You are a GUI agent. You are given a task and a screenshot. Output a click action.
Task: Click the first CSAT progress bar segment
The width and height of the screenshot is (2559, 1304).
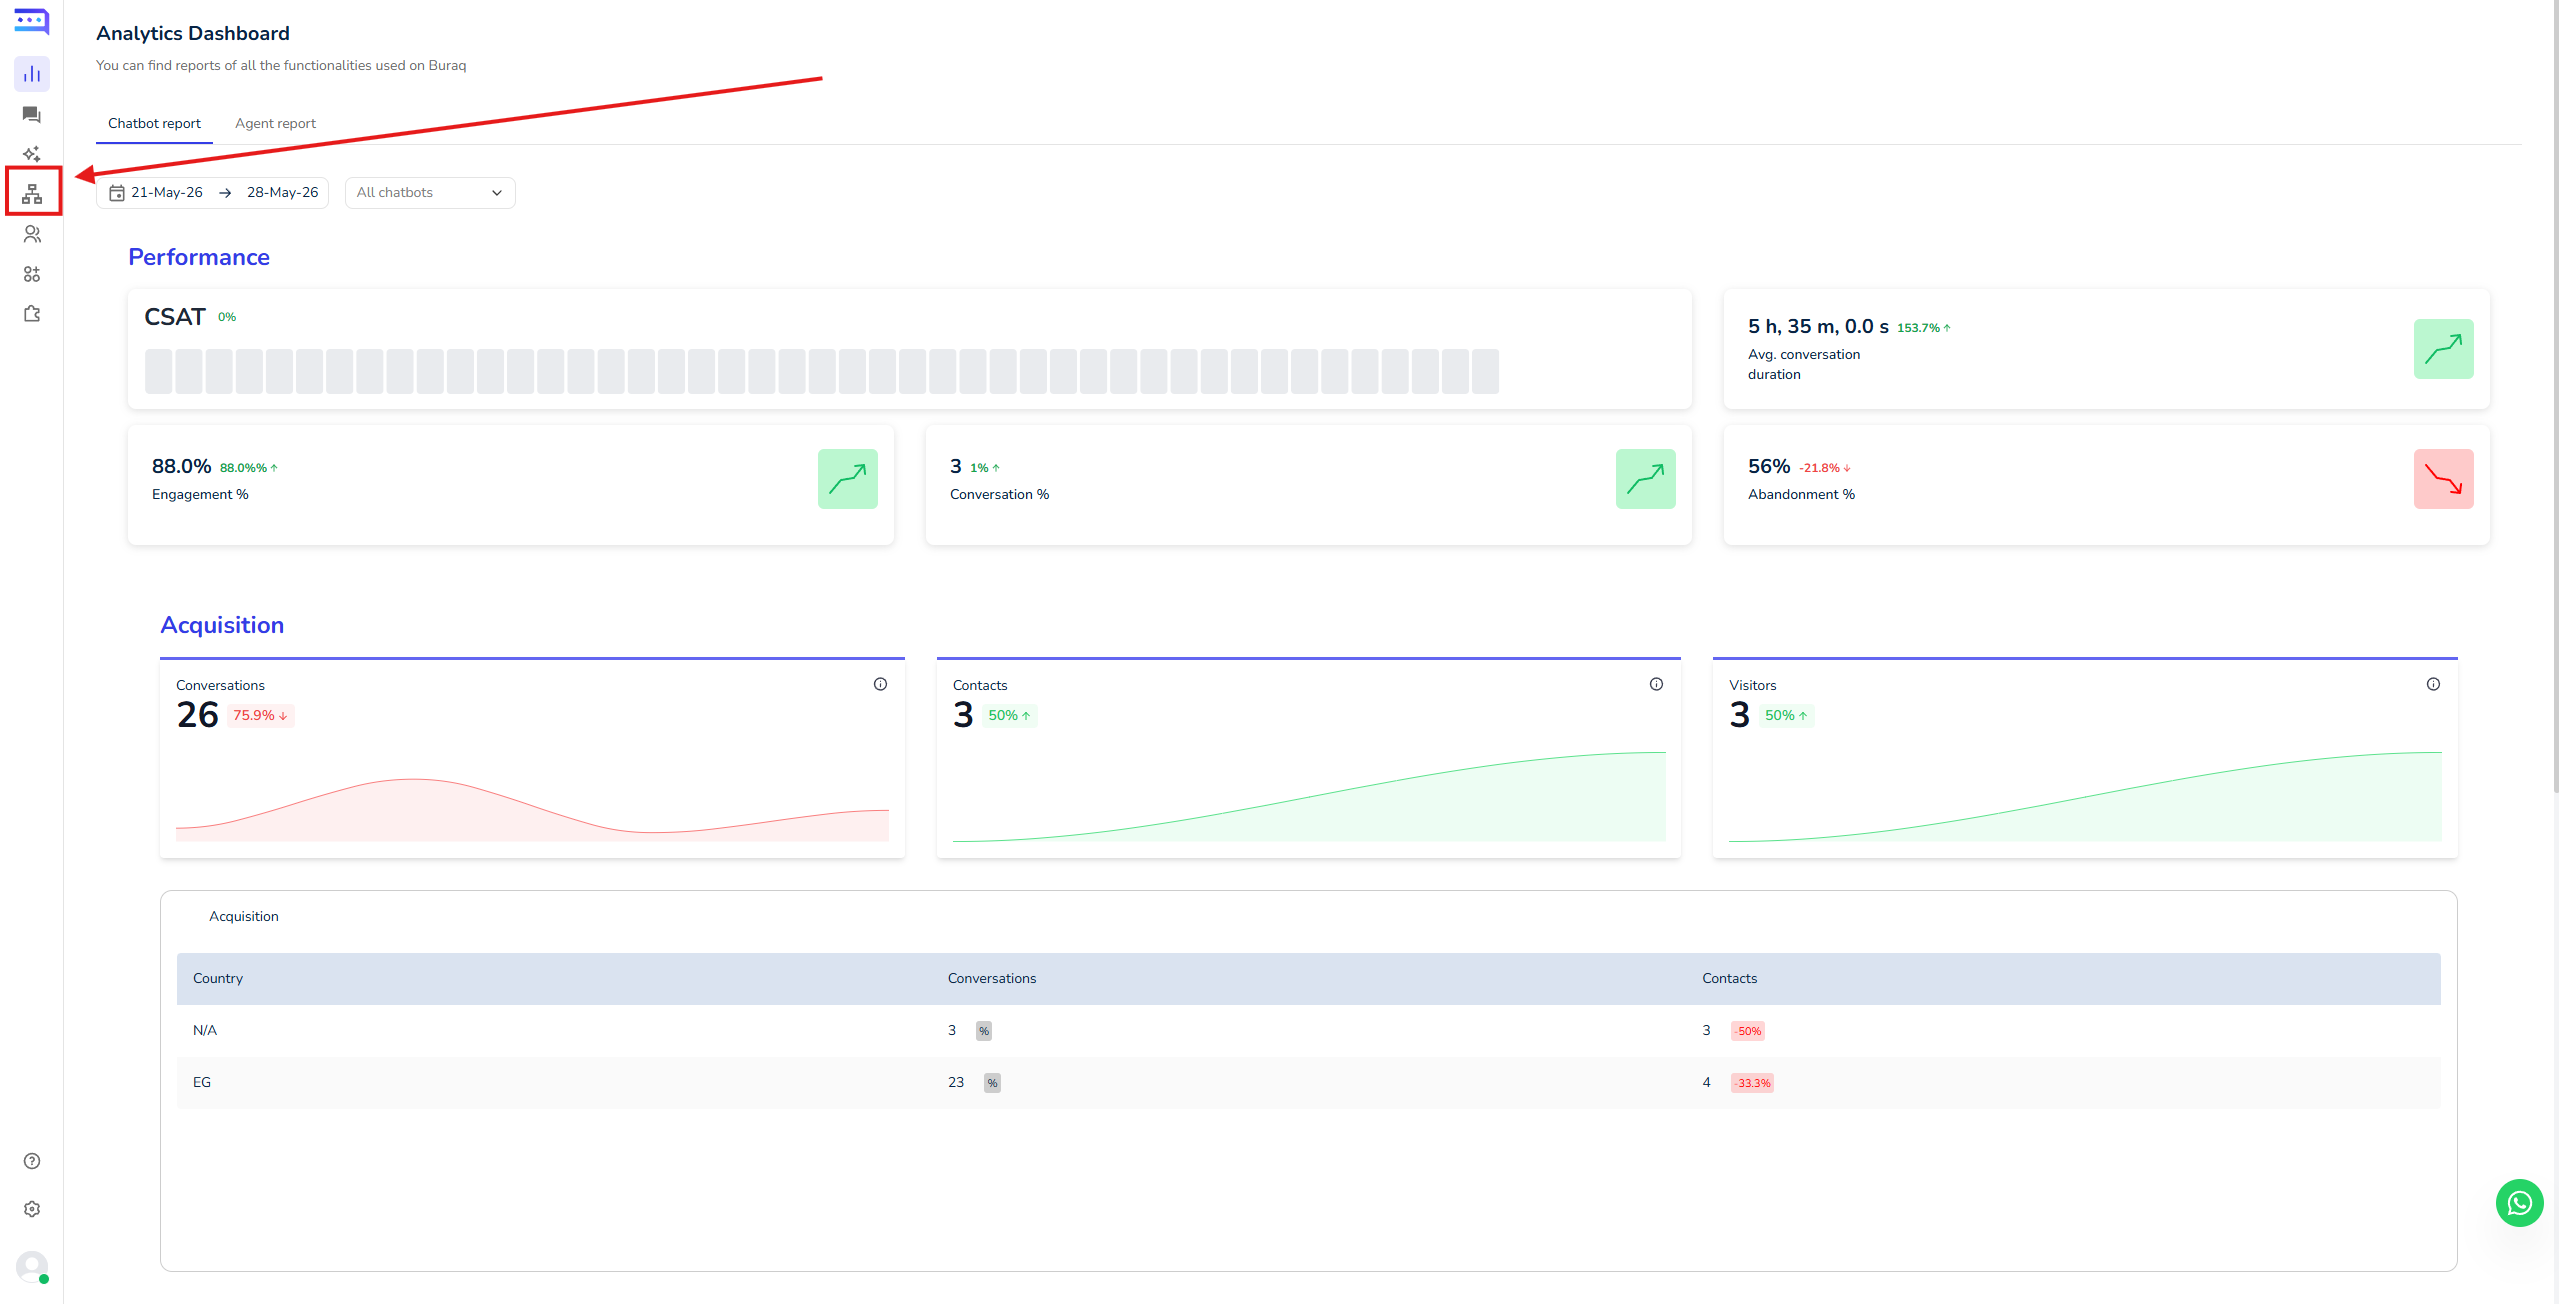158,371
